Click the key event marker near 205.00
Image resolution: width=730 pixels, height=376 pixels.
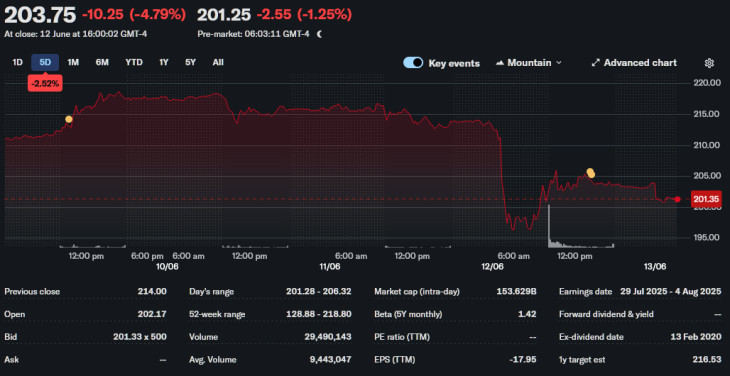pyautogui.click(x=590, y=173)
